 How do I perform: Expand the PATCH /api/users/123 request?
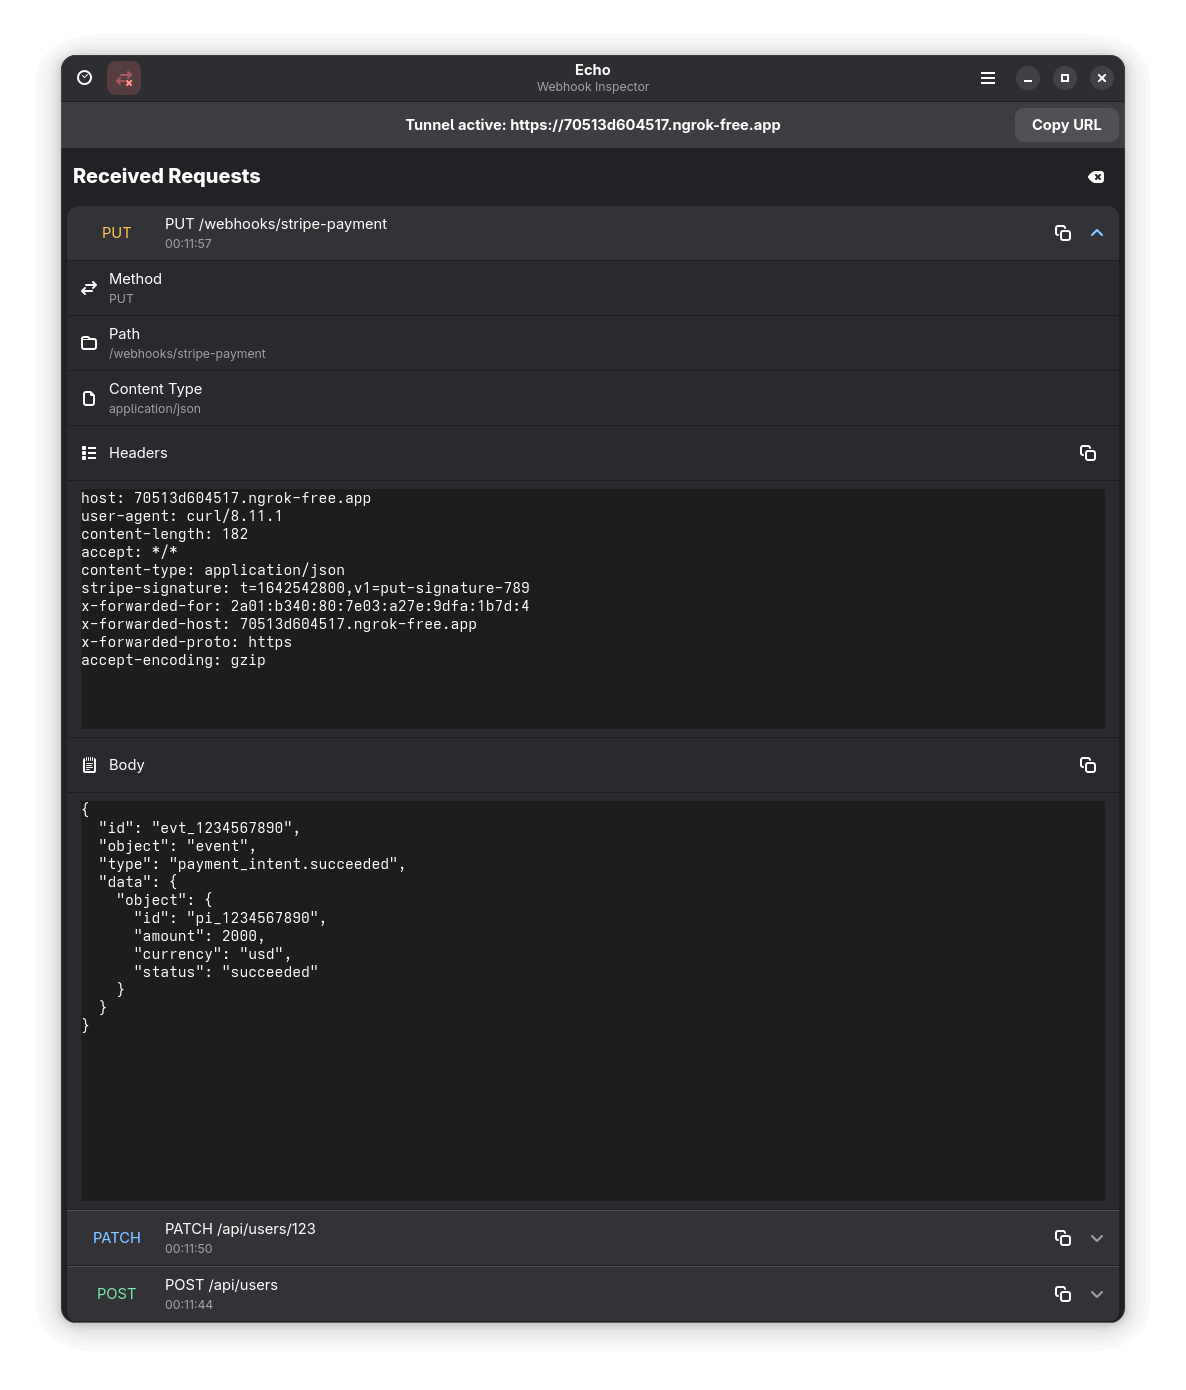(x=1097, y=1238)
